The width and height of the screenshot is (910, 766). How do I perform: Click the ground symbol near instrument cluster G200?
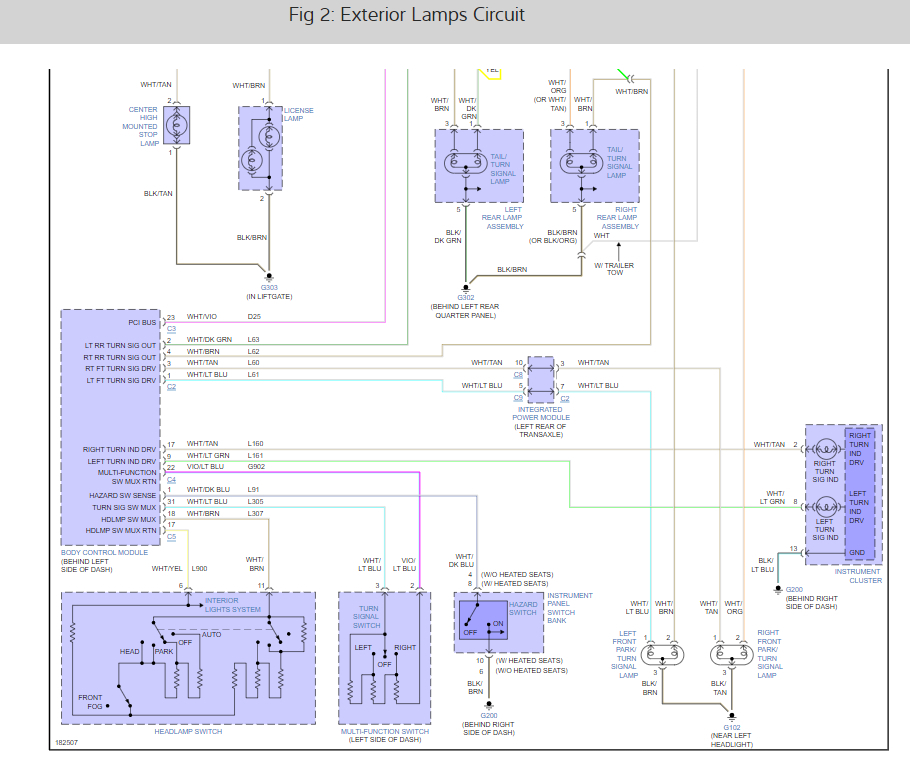point(778,589)
